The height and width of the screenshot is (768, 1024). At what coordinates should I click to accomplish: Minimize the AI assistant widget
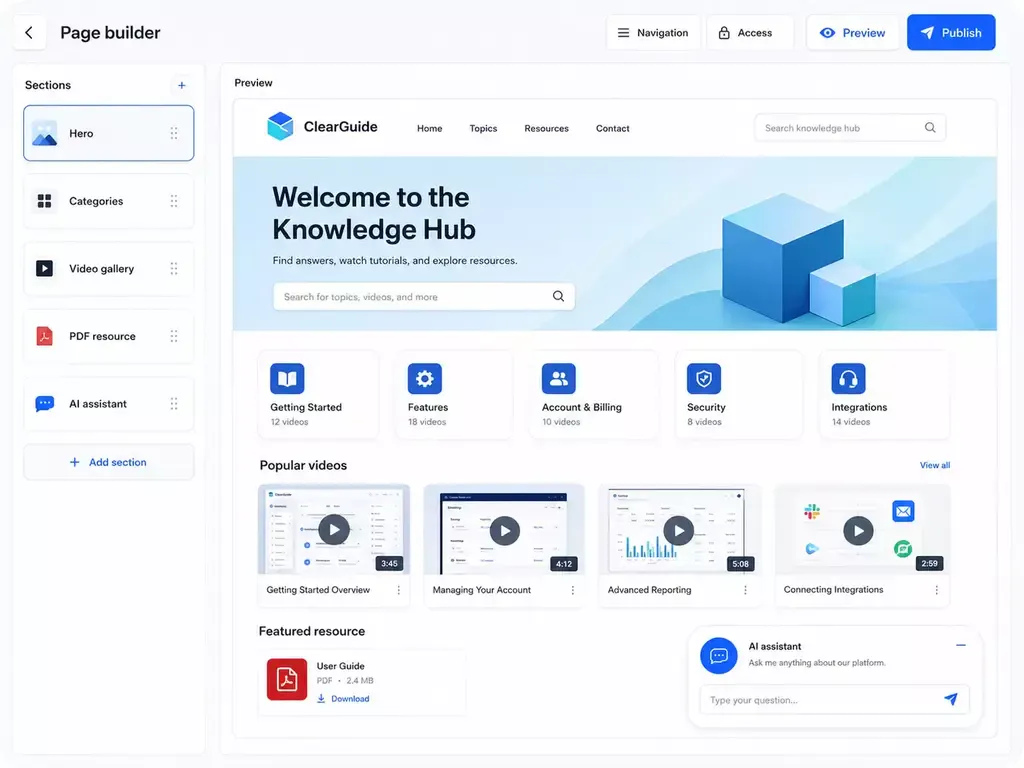point(961,645)
